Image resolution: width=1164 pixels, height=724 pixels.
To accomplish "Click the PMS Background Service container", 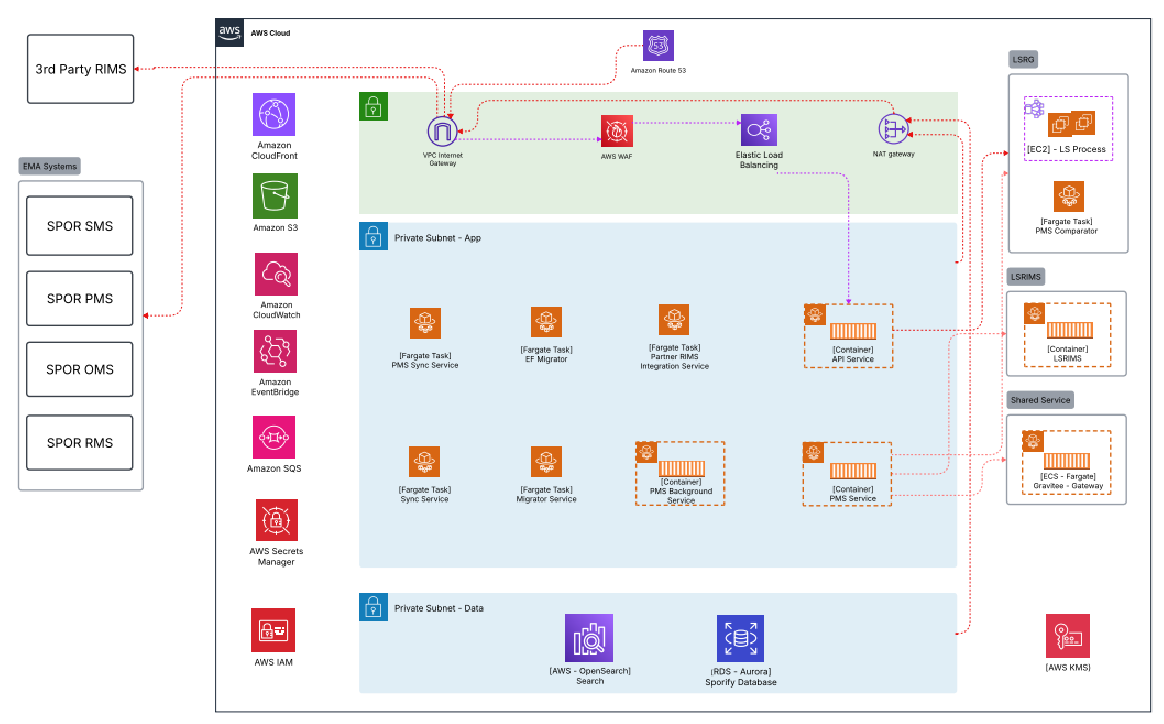I will [x=680, y=474].
